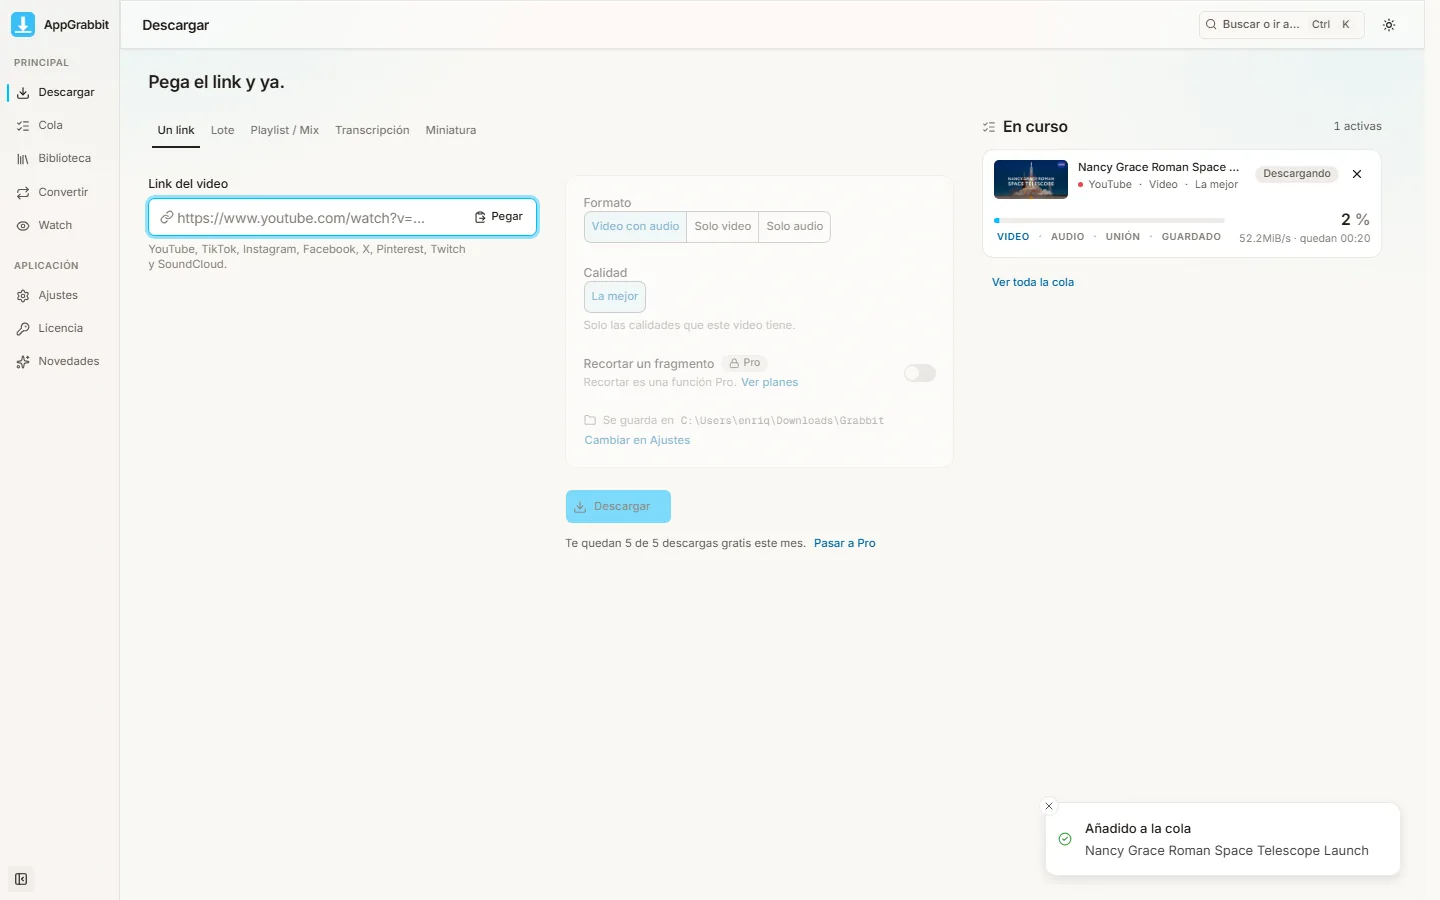This screenshot has height=900, width=1440.
Task: Collapse the sidebar panel
Action: click(21, 879)
